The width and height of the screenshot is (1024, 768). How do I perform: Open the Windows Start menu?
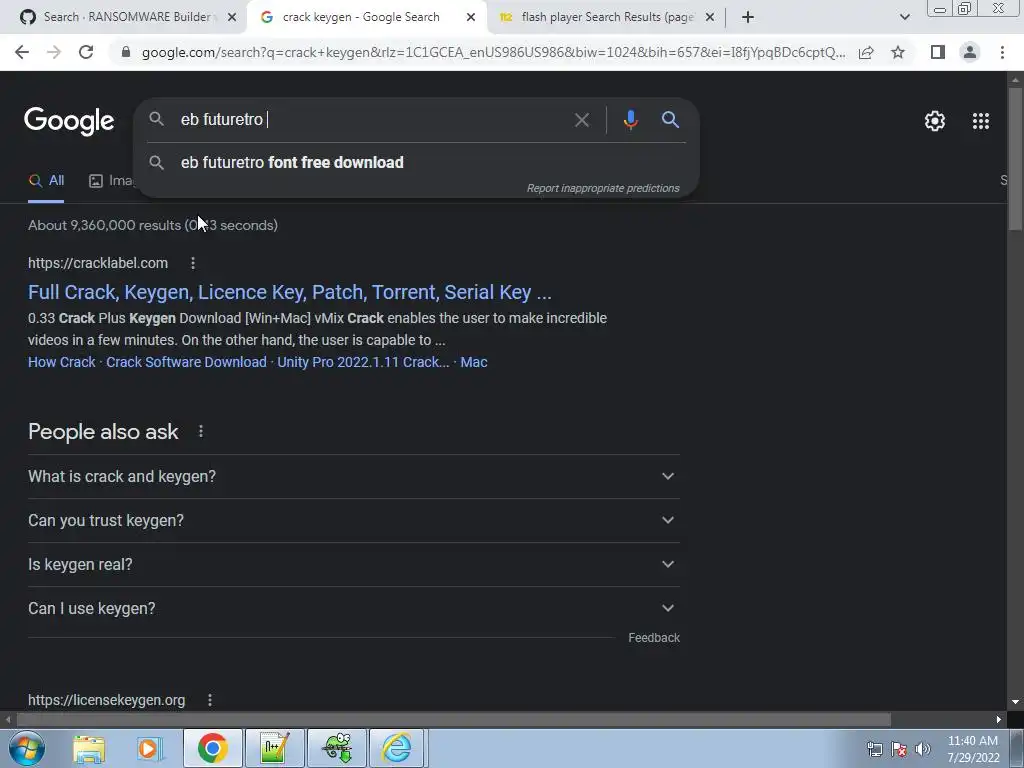(x=27, y=748)
